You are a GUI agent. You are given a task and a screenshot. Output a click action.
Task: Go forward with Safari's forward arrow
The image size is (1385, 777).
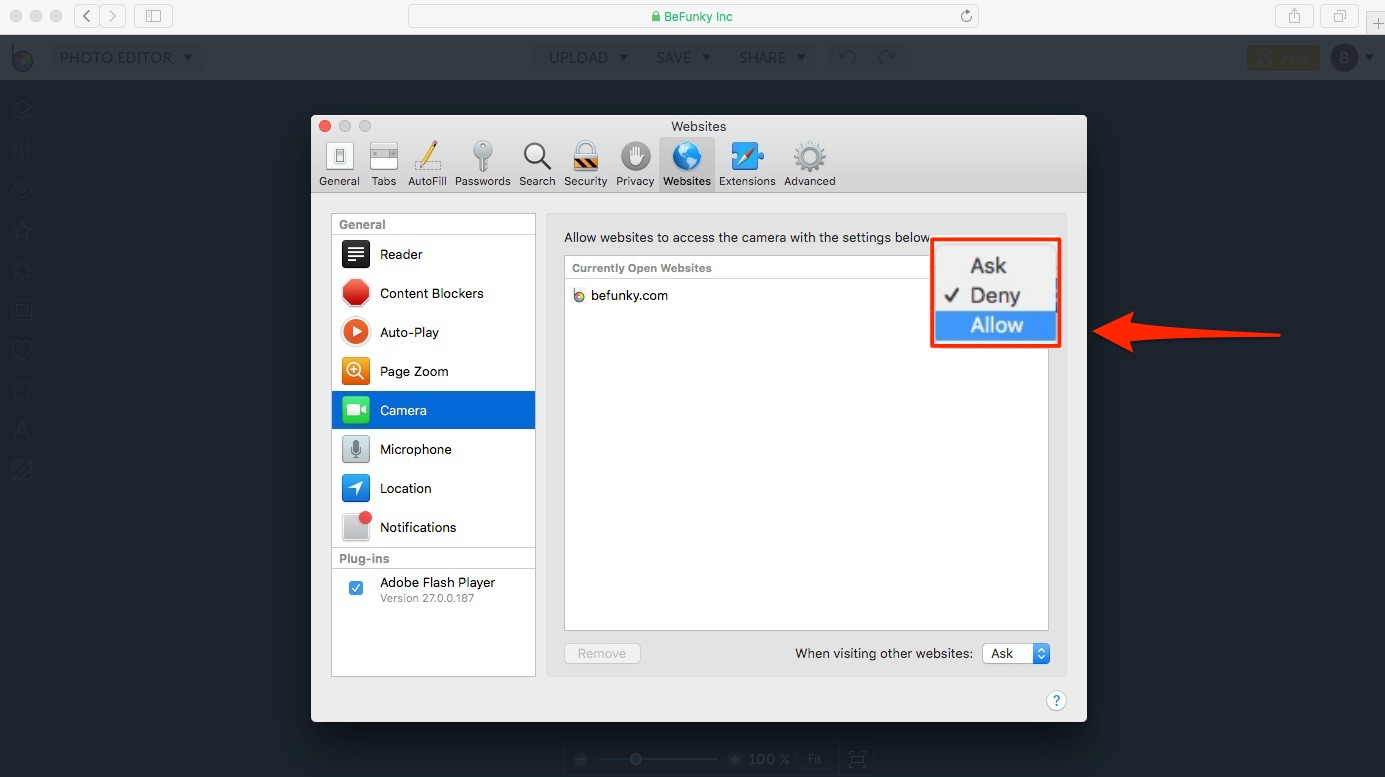113,16
